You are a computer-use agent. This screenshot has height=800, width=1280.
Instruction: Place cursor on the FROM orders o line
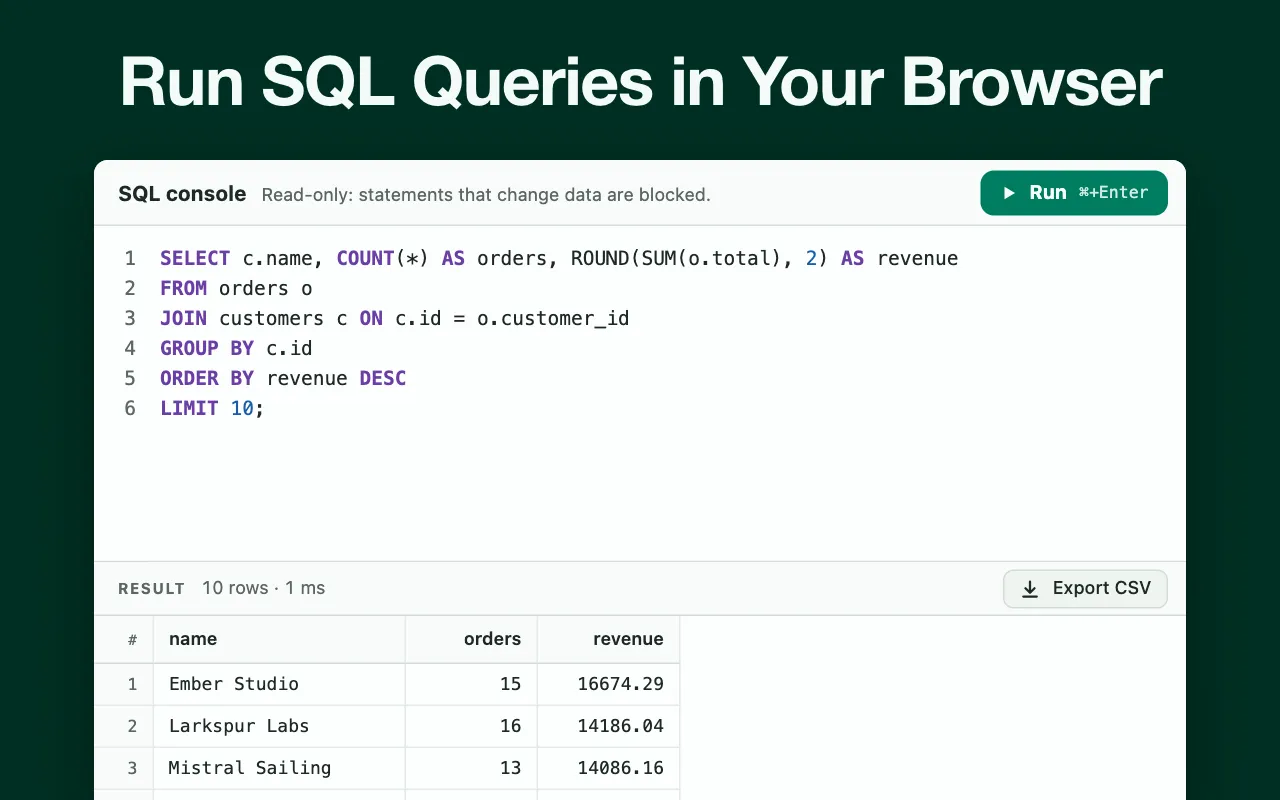[236, 288]
